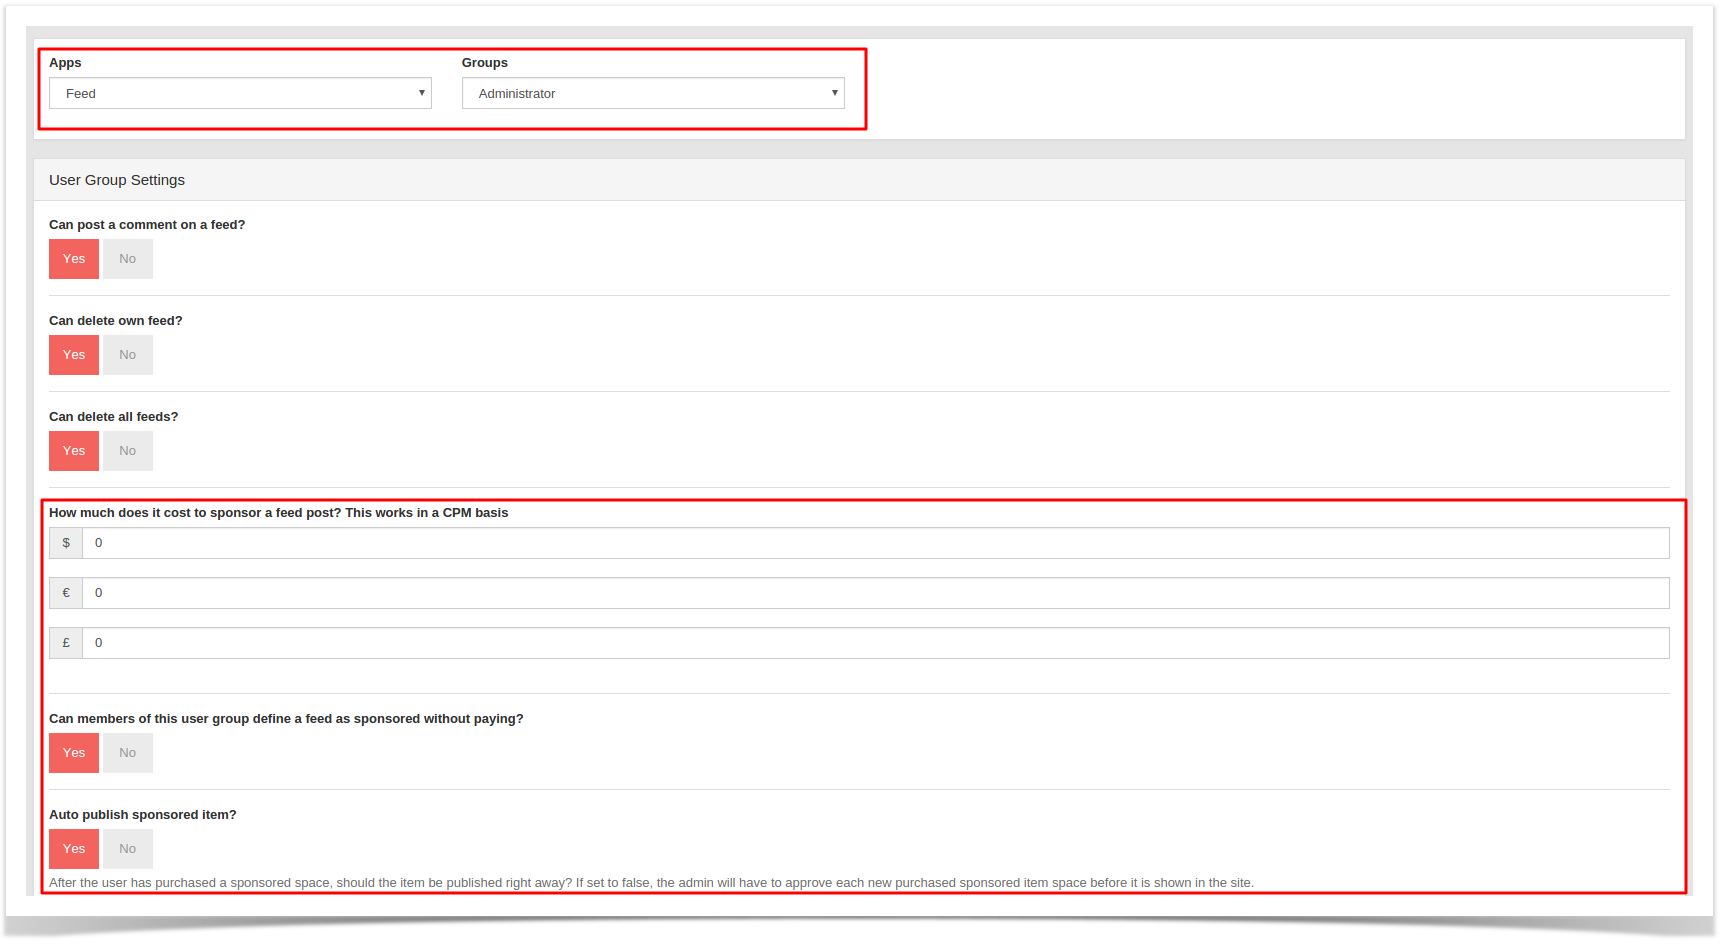Select No for posting a comment on a feed
The width and height of the screenshot is (1727, 945).
(128, 259)
